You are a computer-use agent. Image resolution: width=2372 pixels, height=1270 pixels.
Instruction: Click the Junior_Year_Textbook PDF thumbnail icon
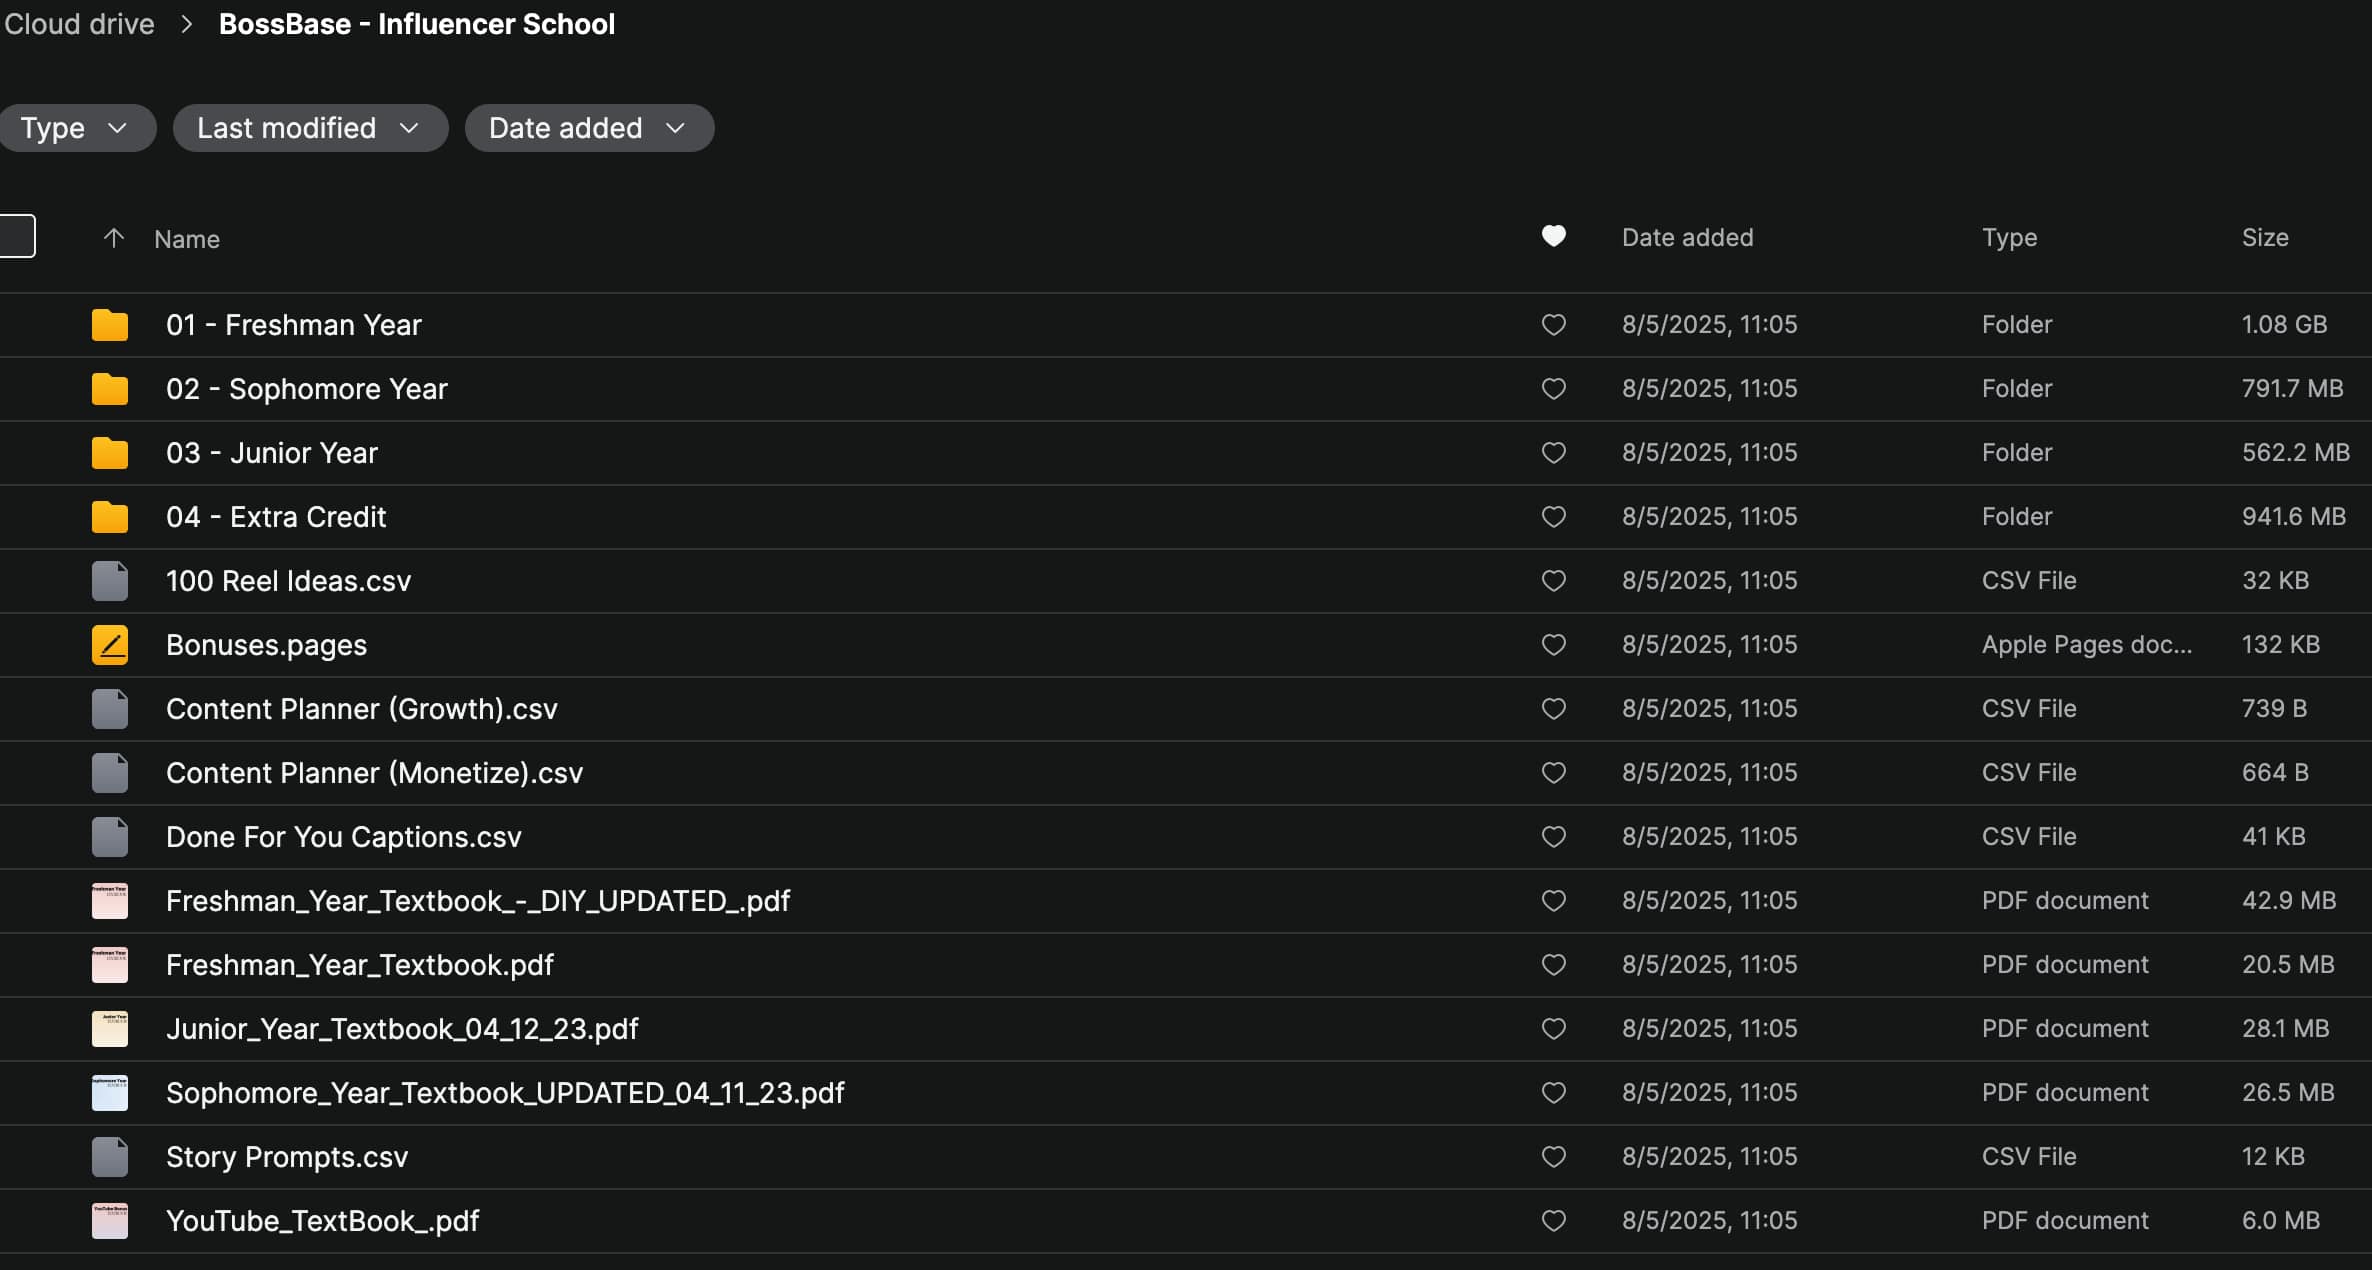110,1029
